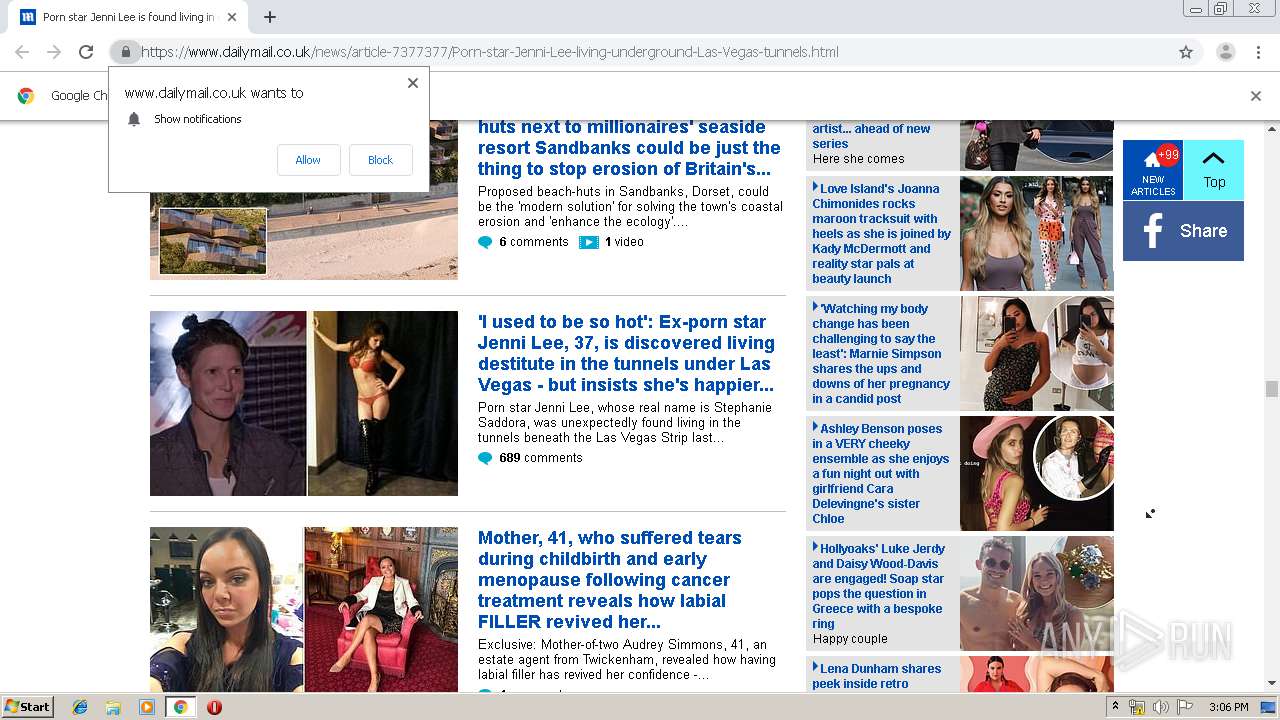This screenshot has height=720, width=1280.
Task: Open Ashley Benson cheeky ensemble story
Action: [881, 473]
